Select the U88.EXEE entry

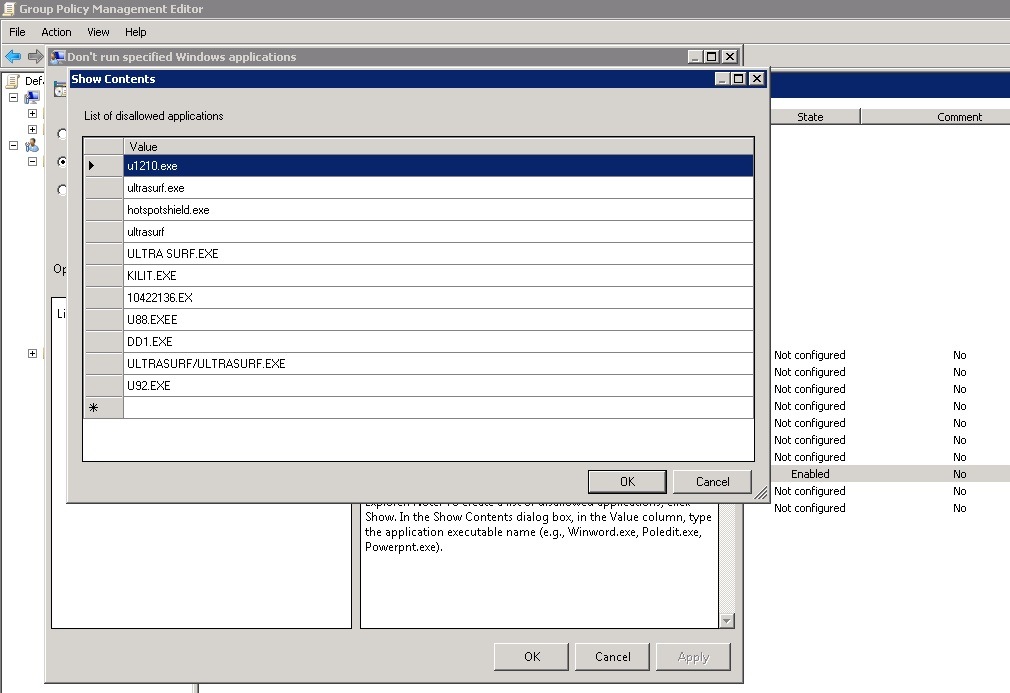coord(438,319)
